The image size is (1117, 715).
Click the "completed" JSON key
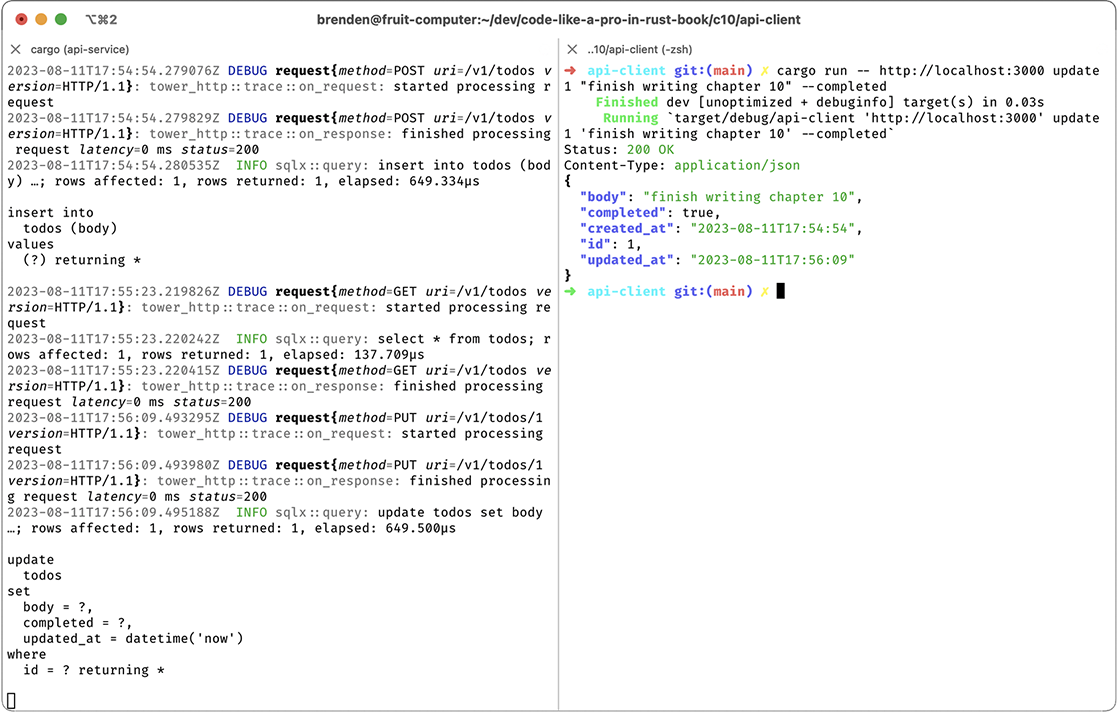(x=623, y=212)
